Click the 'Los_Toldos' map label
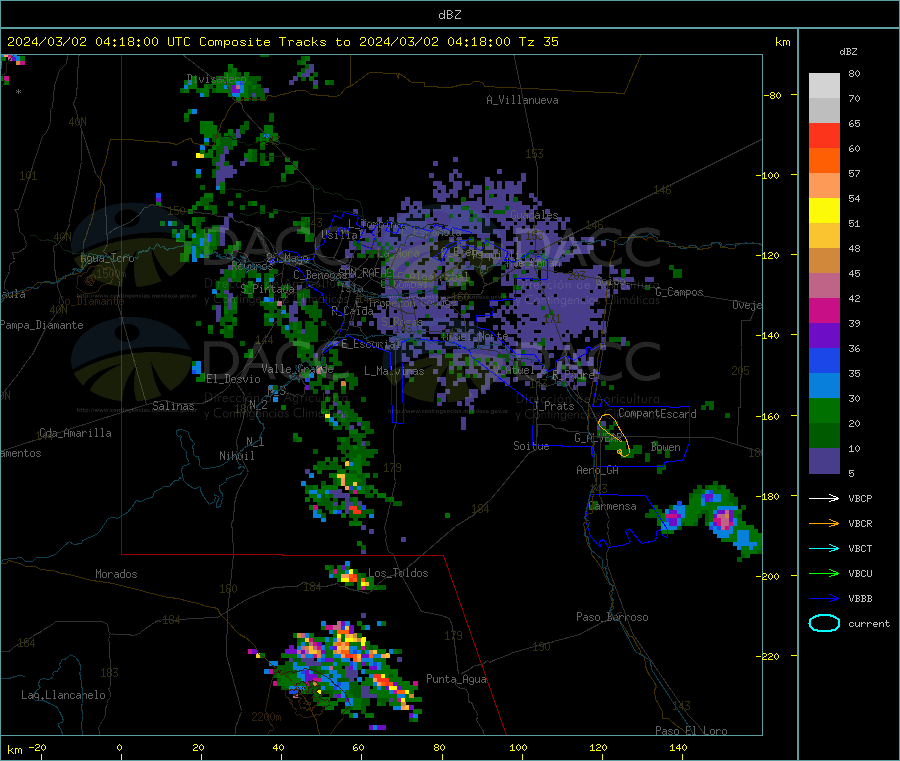The width and height of the screenshot is (900, 761). click(398, 573)
